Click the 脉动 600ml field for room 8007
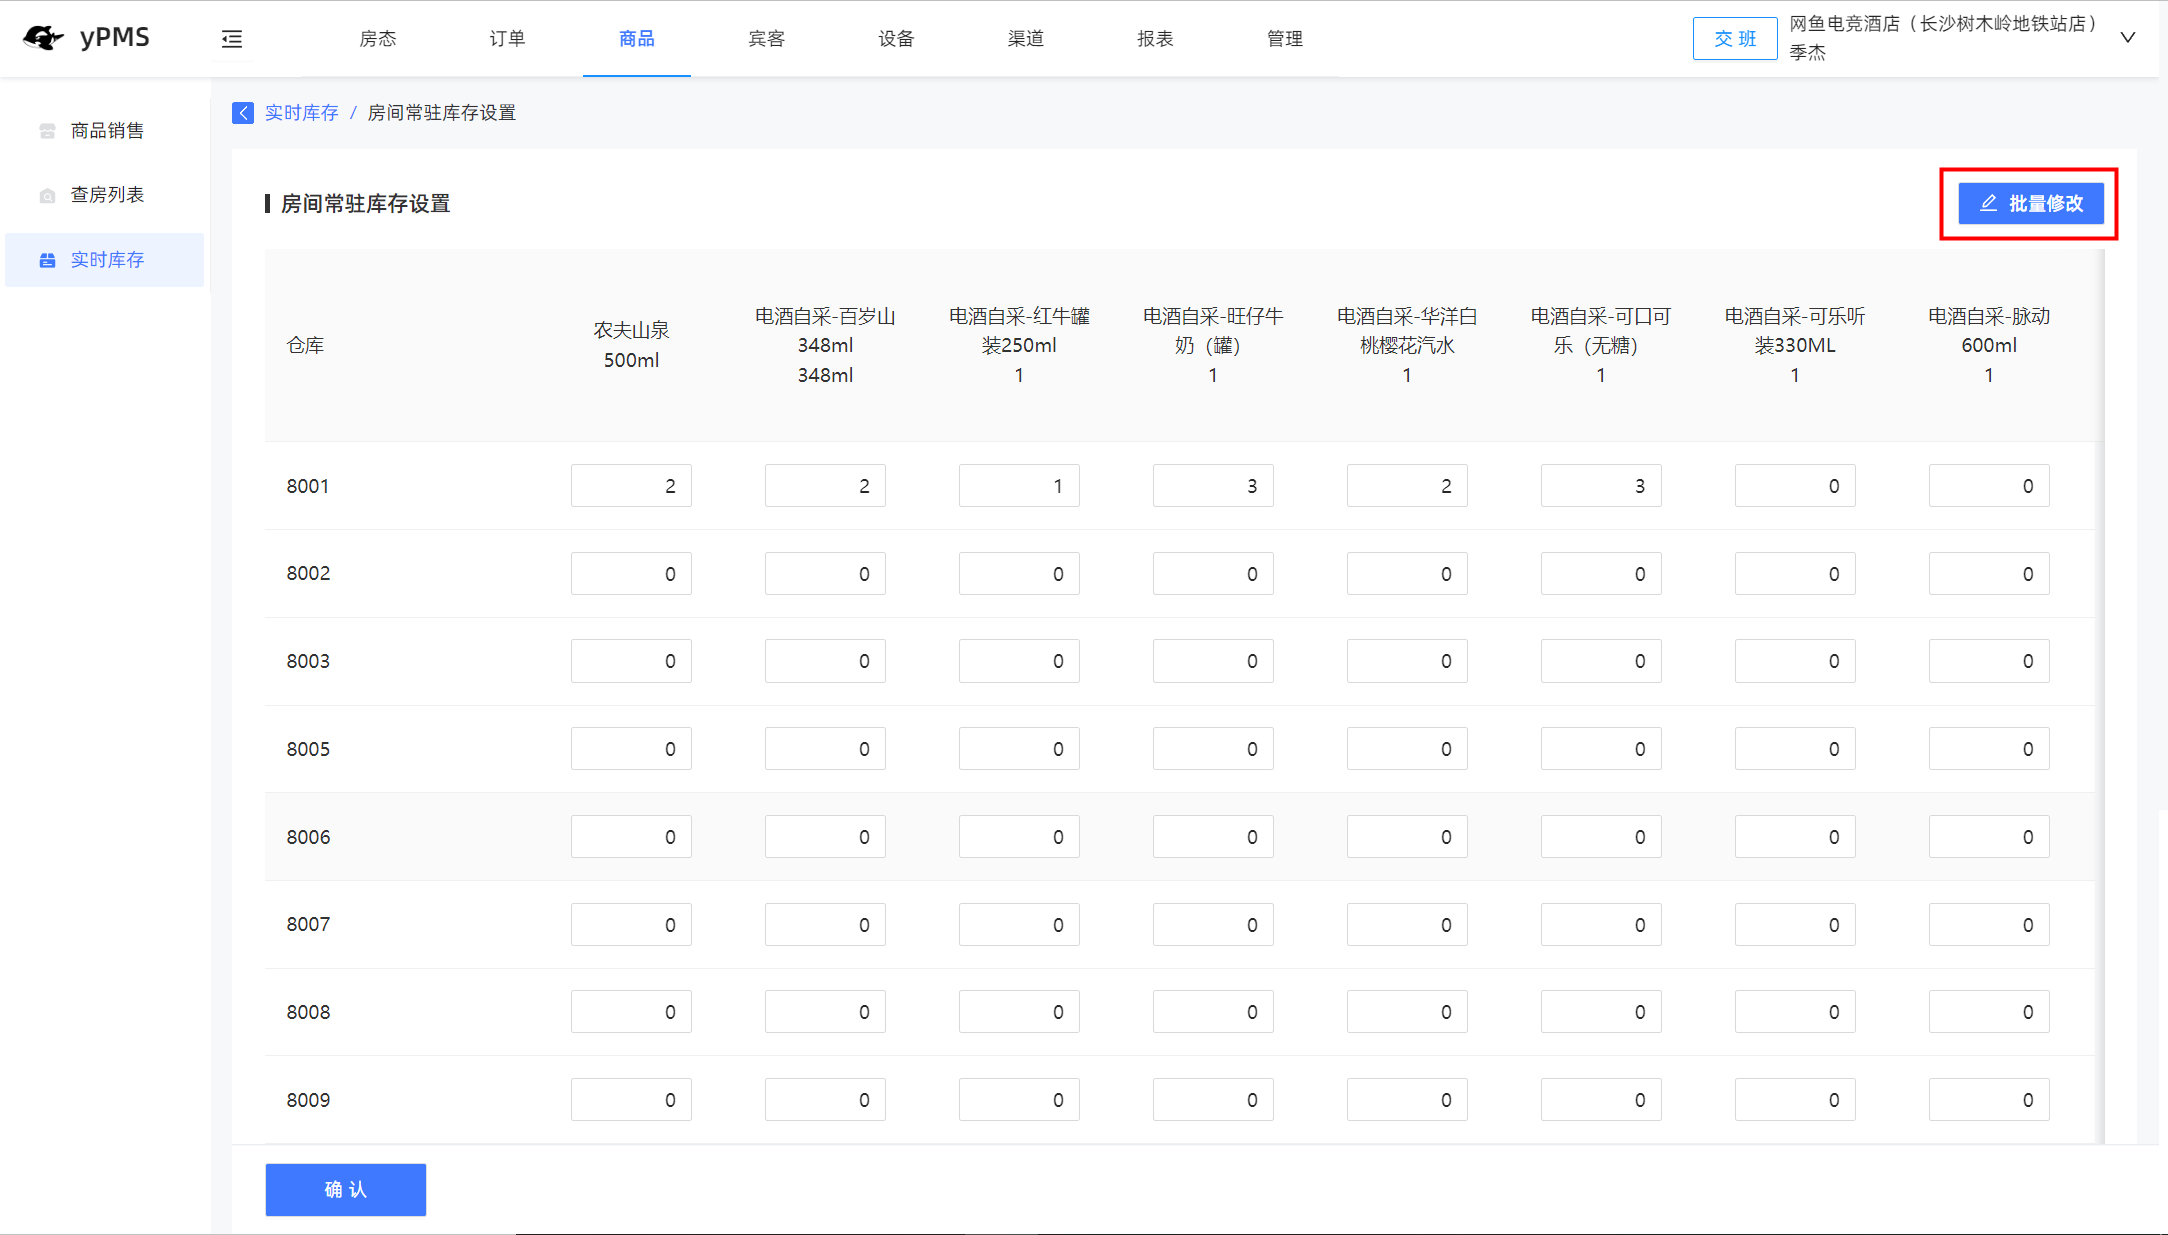2168x1235 pixels. coord(1989,925)
